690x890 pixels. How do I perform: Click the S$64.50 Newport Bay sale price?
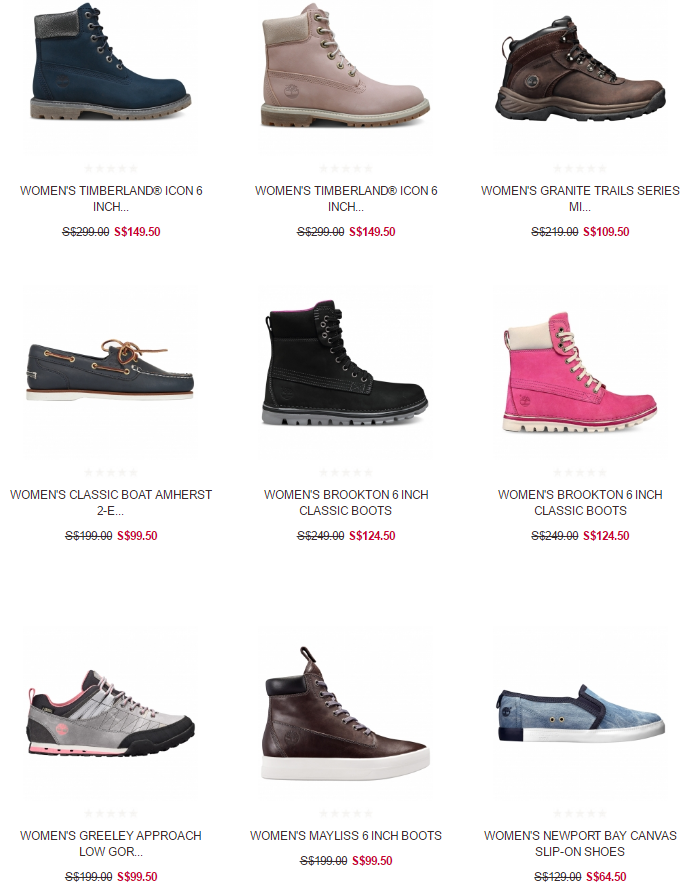(606, 877)
